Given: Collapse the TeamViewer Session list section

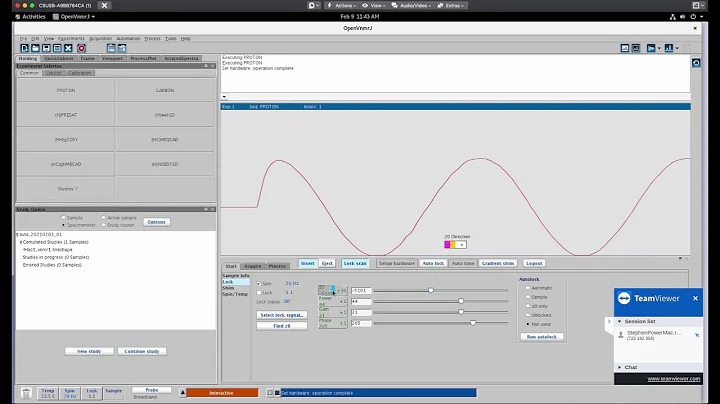Looking at the screenshot, I should [619, 321].
